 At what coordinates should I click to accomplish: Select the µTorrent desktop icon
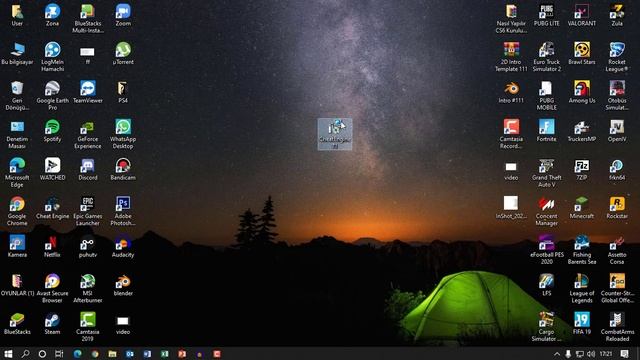point(123,54)
